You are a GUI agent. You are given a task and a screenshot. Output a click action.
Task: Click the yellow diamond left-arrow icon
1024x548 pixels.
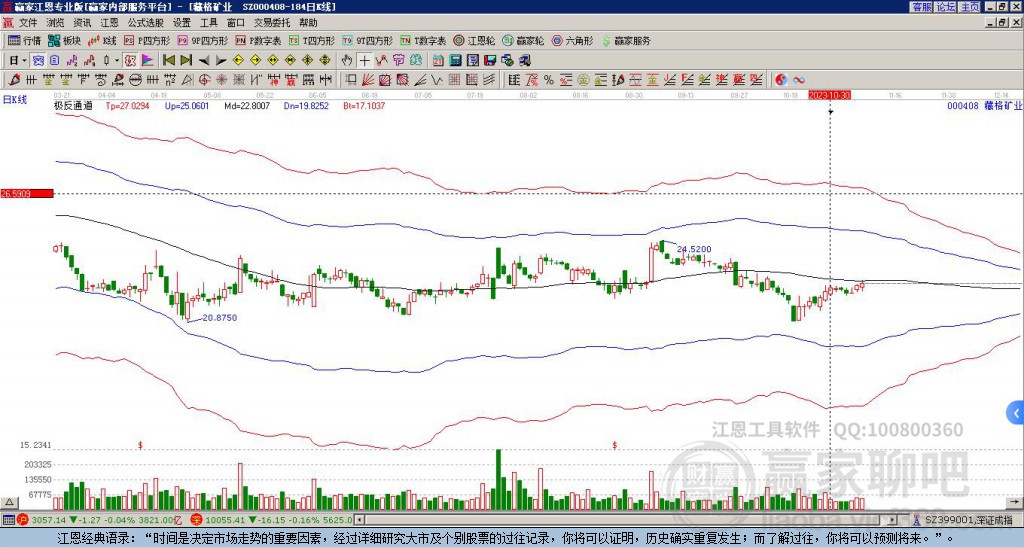pyautogui.click(x=238, y=60)
